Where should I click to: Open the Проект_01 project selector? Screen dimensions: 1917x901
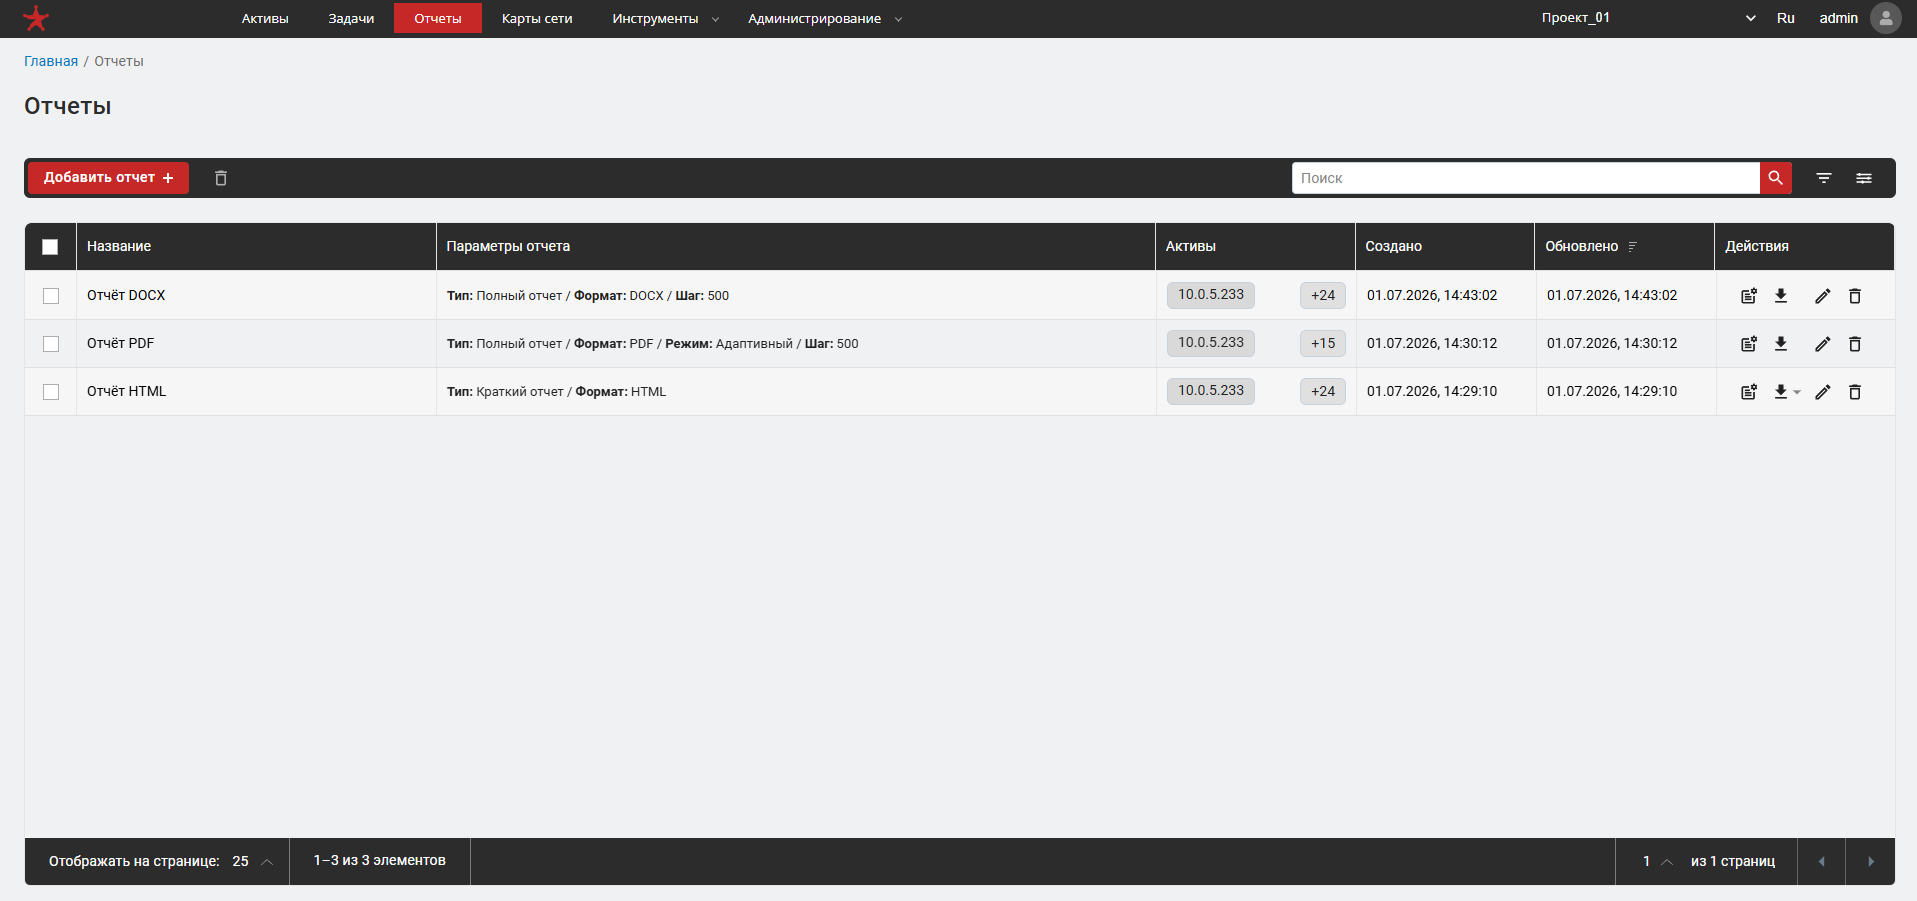[1648, 18]
